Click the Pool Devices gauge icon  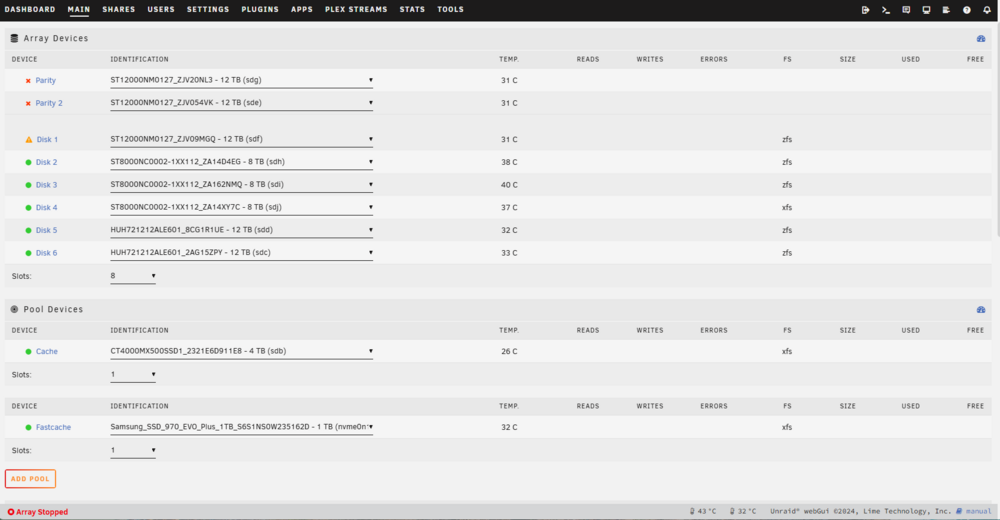point(981,309)
